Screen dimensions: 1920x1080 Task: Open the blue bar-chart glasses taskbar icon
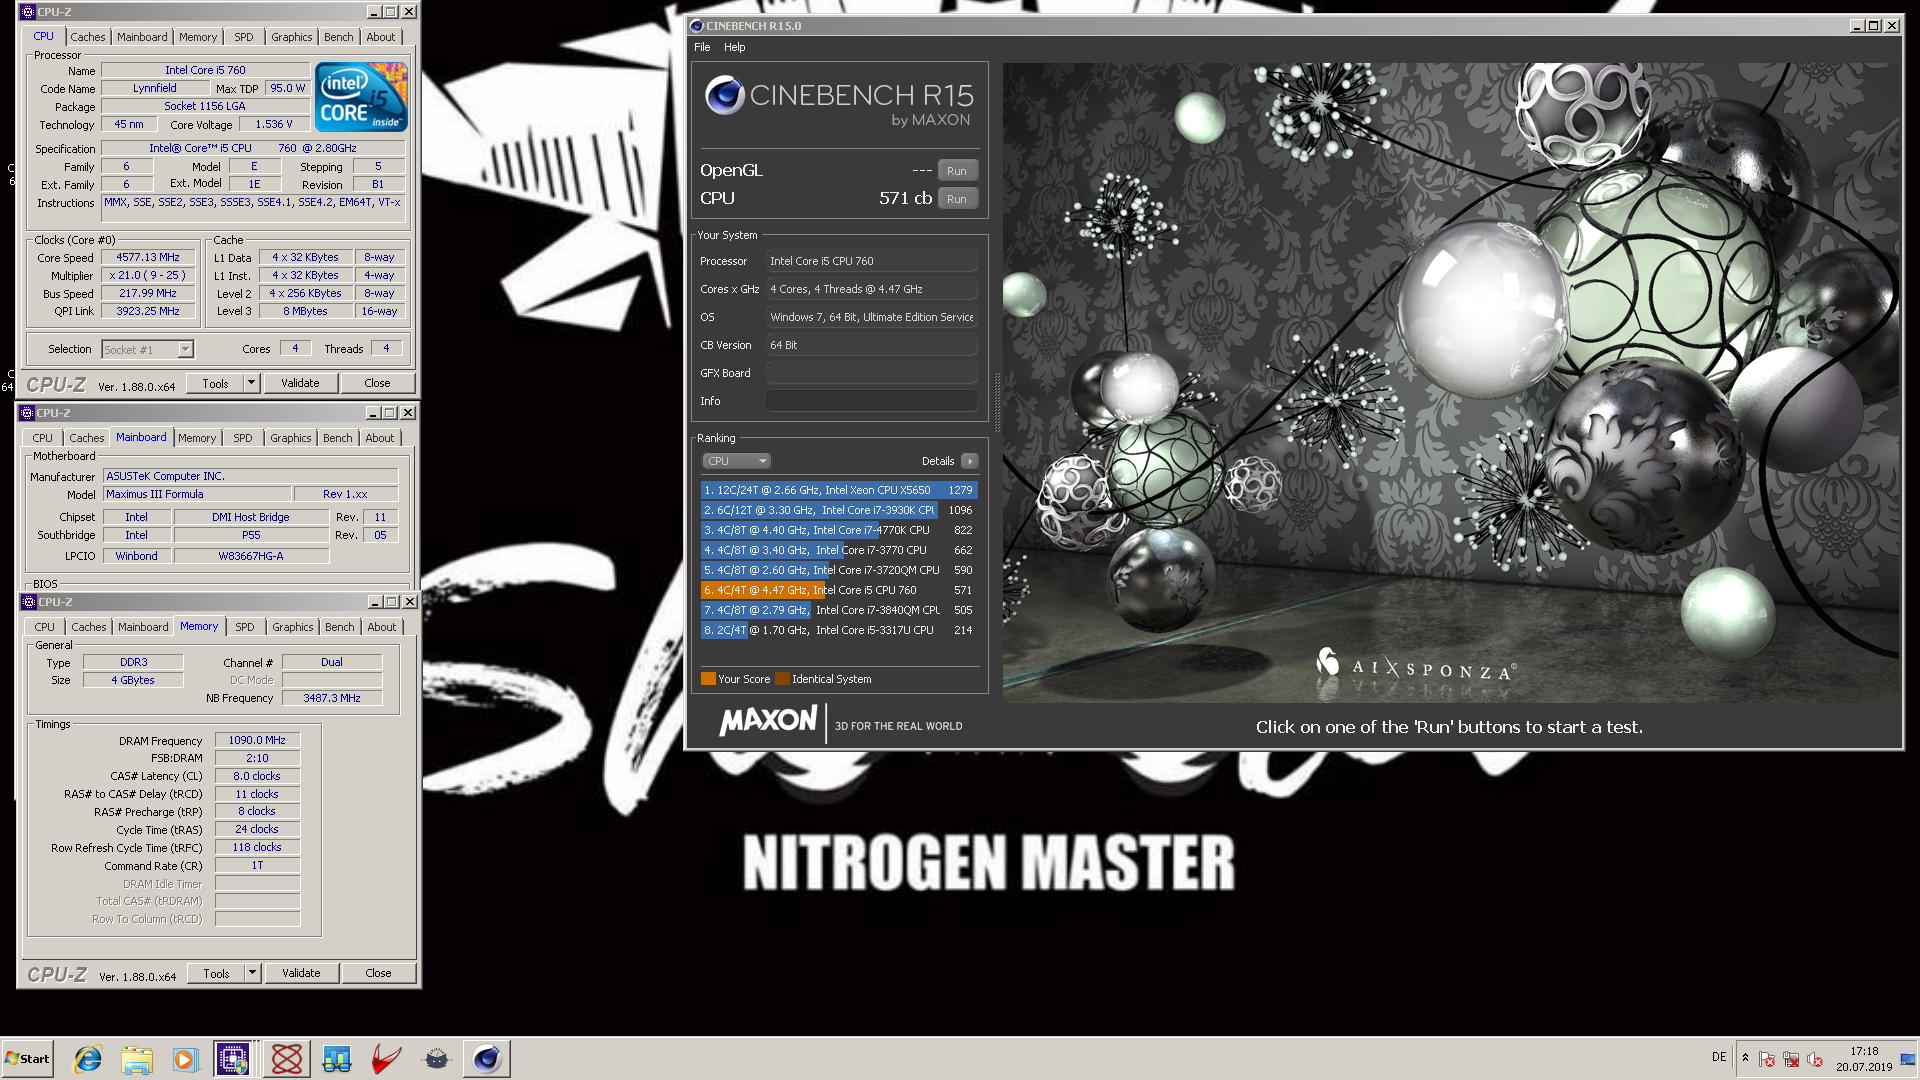337,1058
